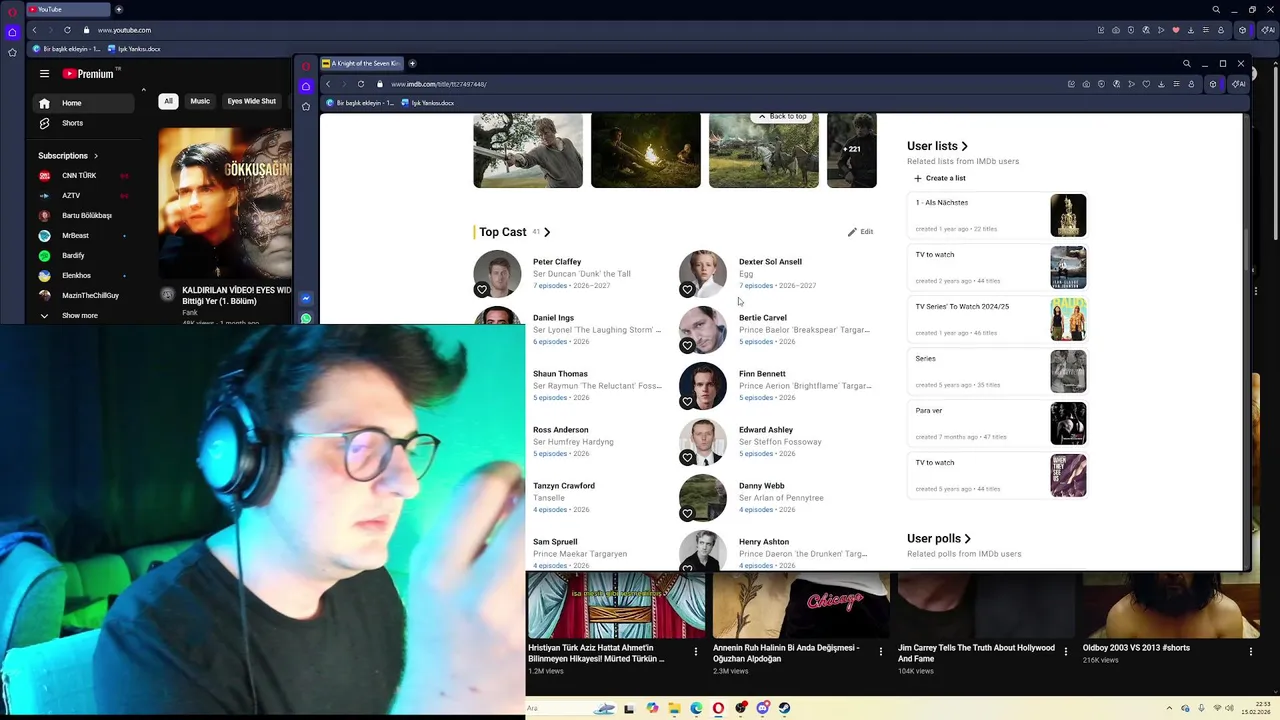Expand the Subscriptions section chevron
Viewport: 1280px width, 720px height.
coord(96,156)
